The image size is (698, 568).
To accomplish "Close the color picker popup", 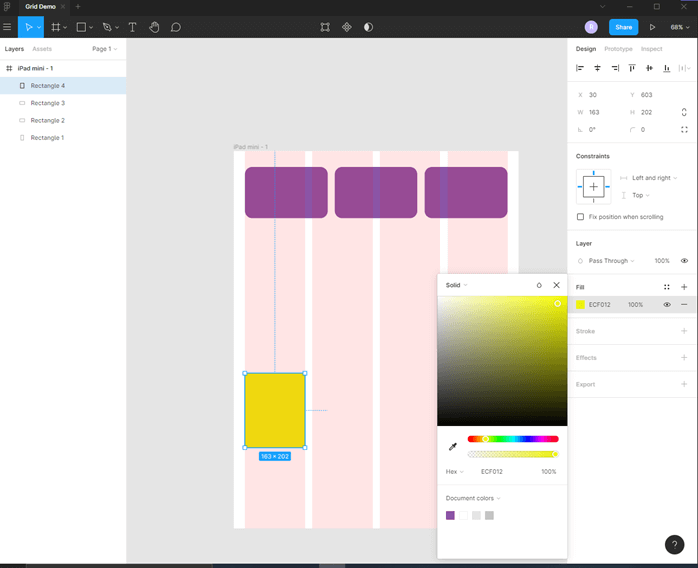I will (x=557, y=285).
